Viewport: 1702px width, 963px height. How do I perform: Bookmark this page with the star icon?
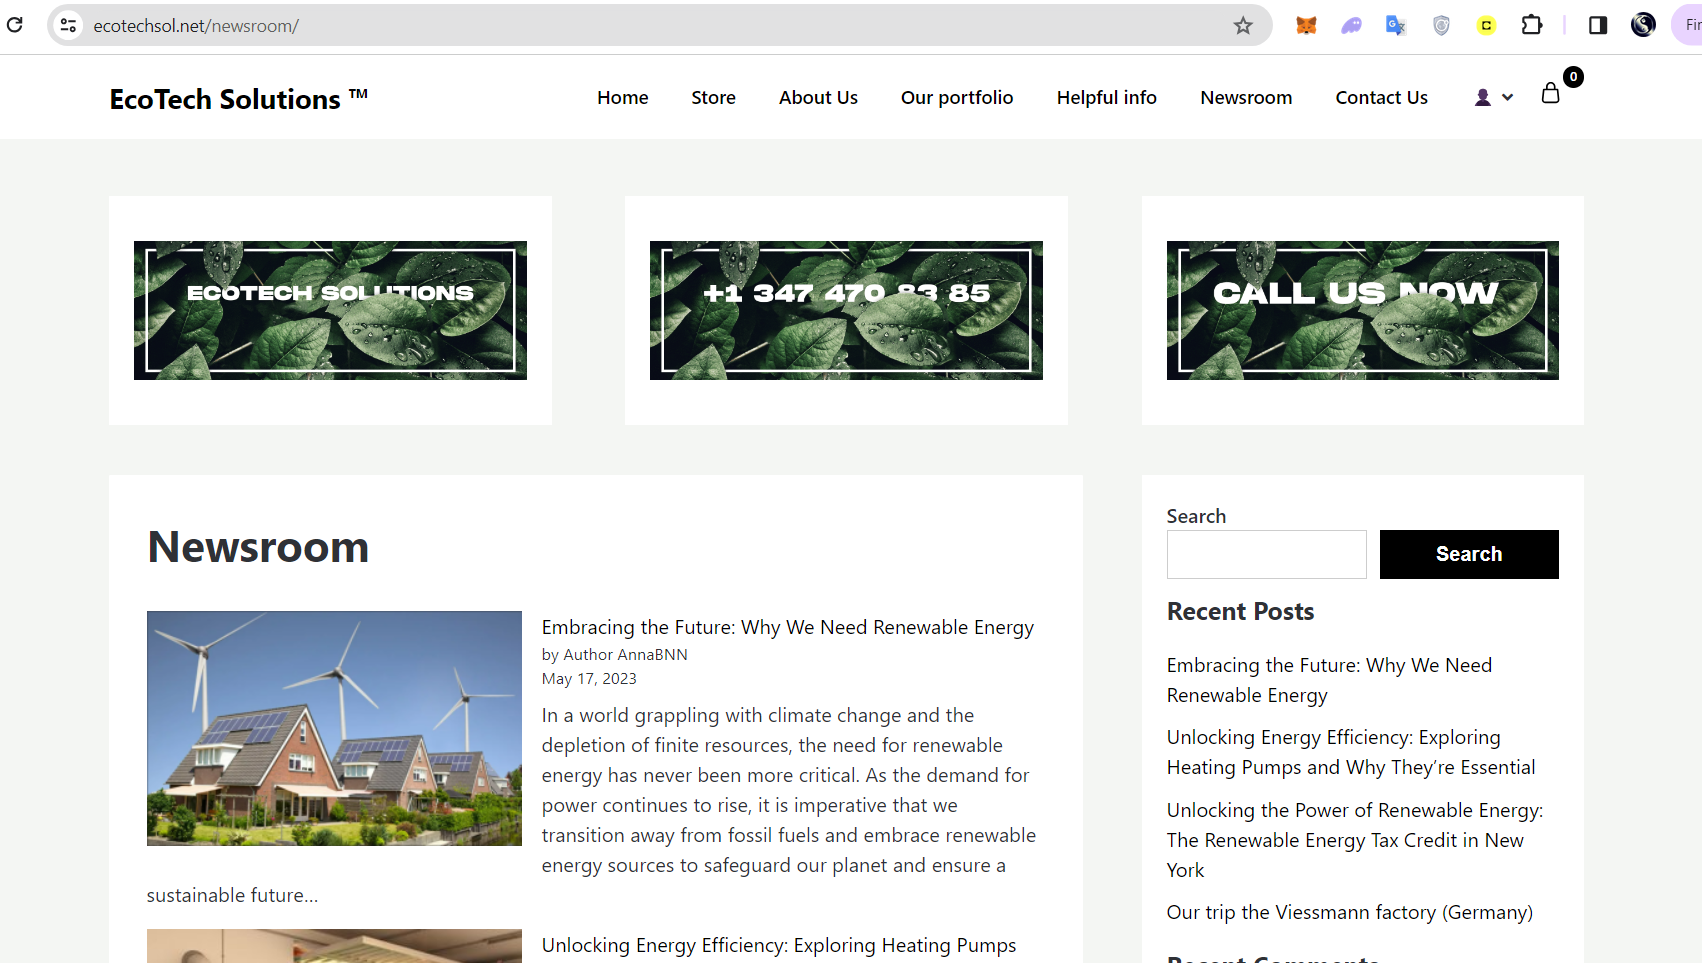(x=1243, y=26)
